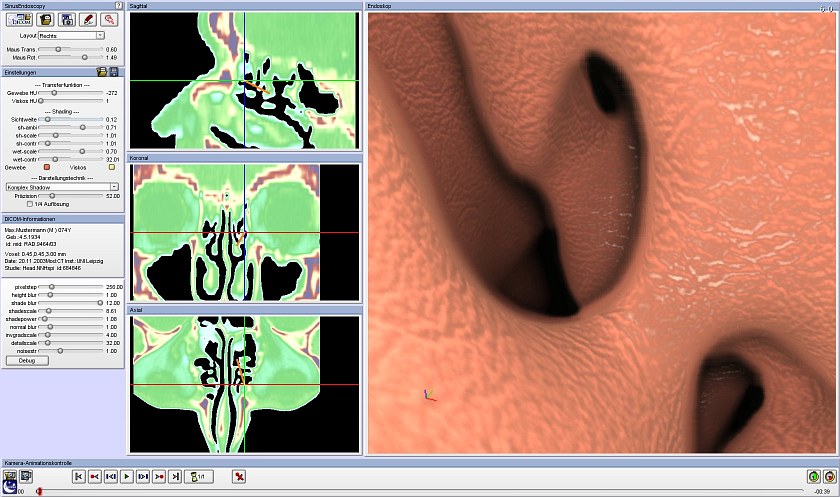The width and height of the screenshot is (840, 497).
Task: Jump to first frame of camera animation
Action: (79, 477)
